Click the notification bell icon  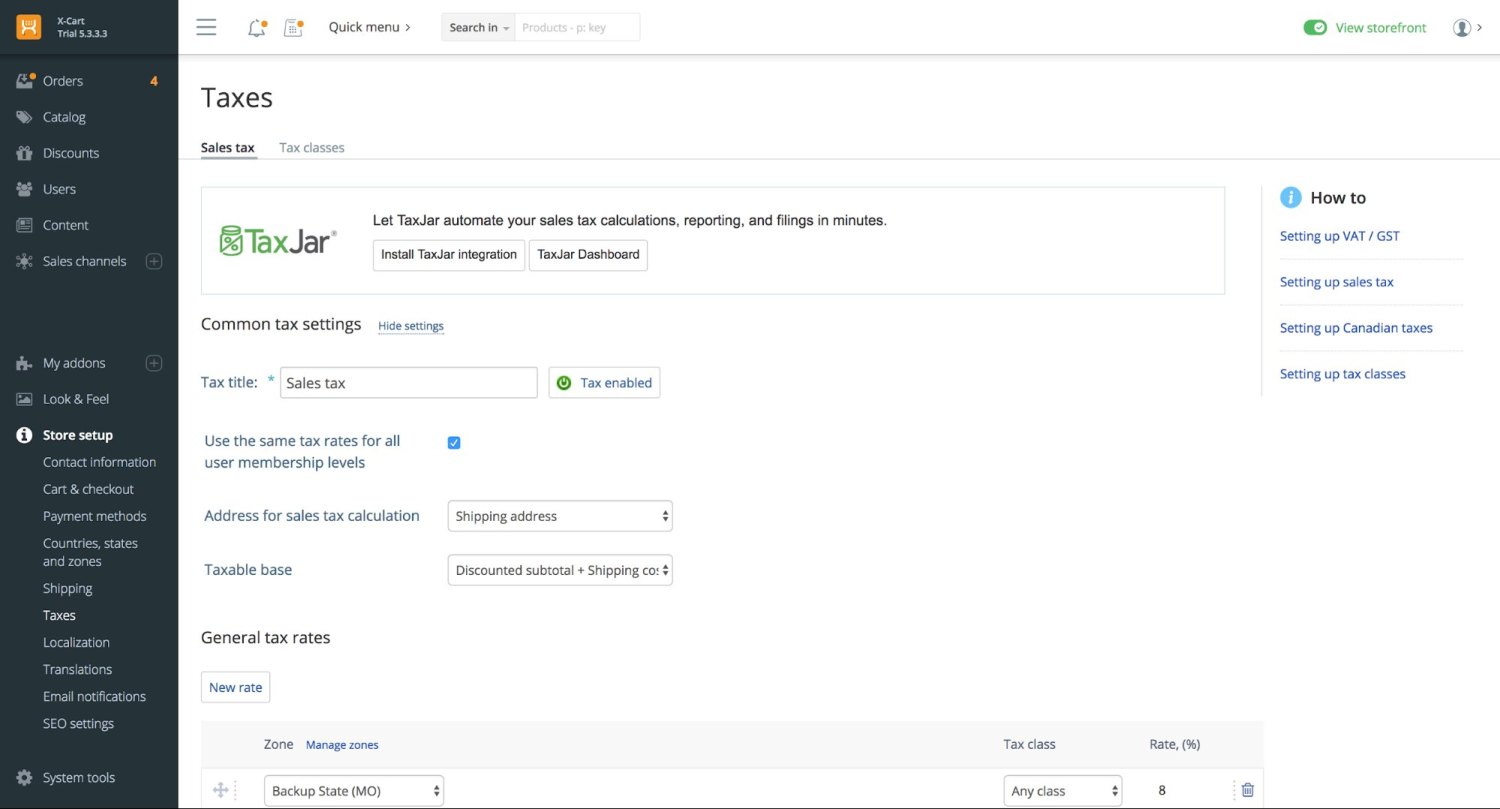tap(256, 27)
